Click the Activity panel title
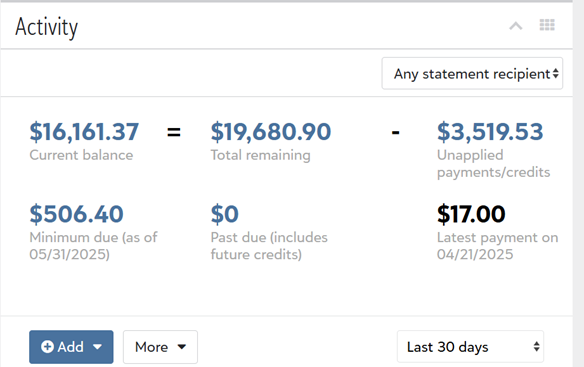Viewport: 584px width, 367px height. click(x=47, y=27)
